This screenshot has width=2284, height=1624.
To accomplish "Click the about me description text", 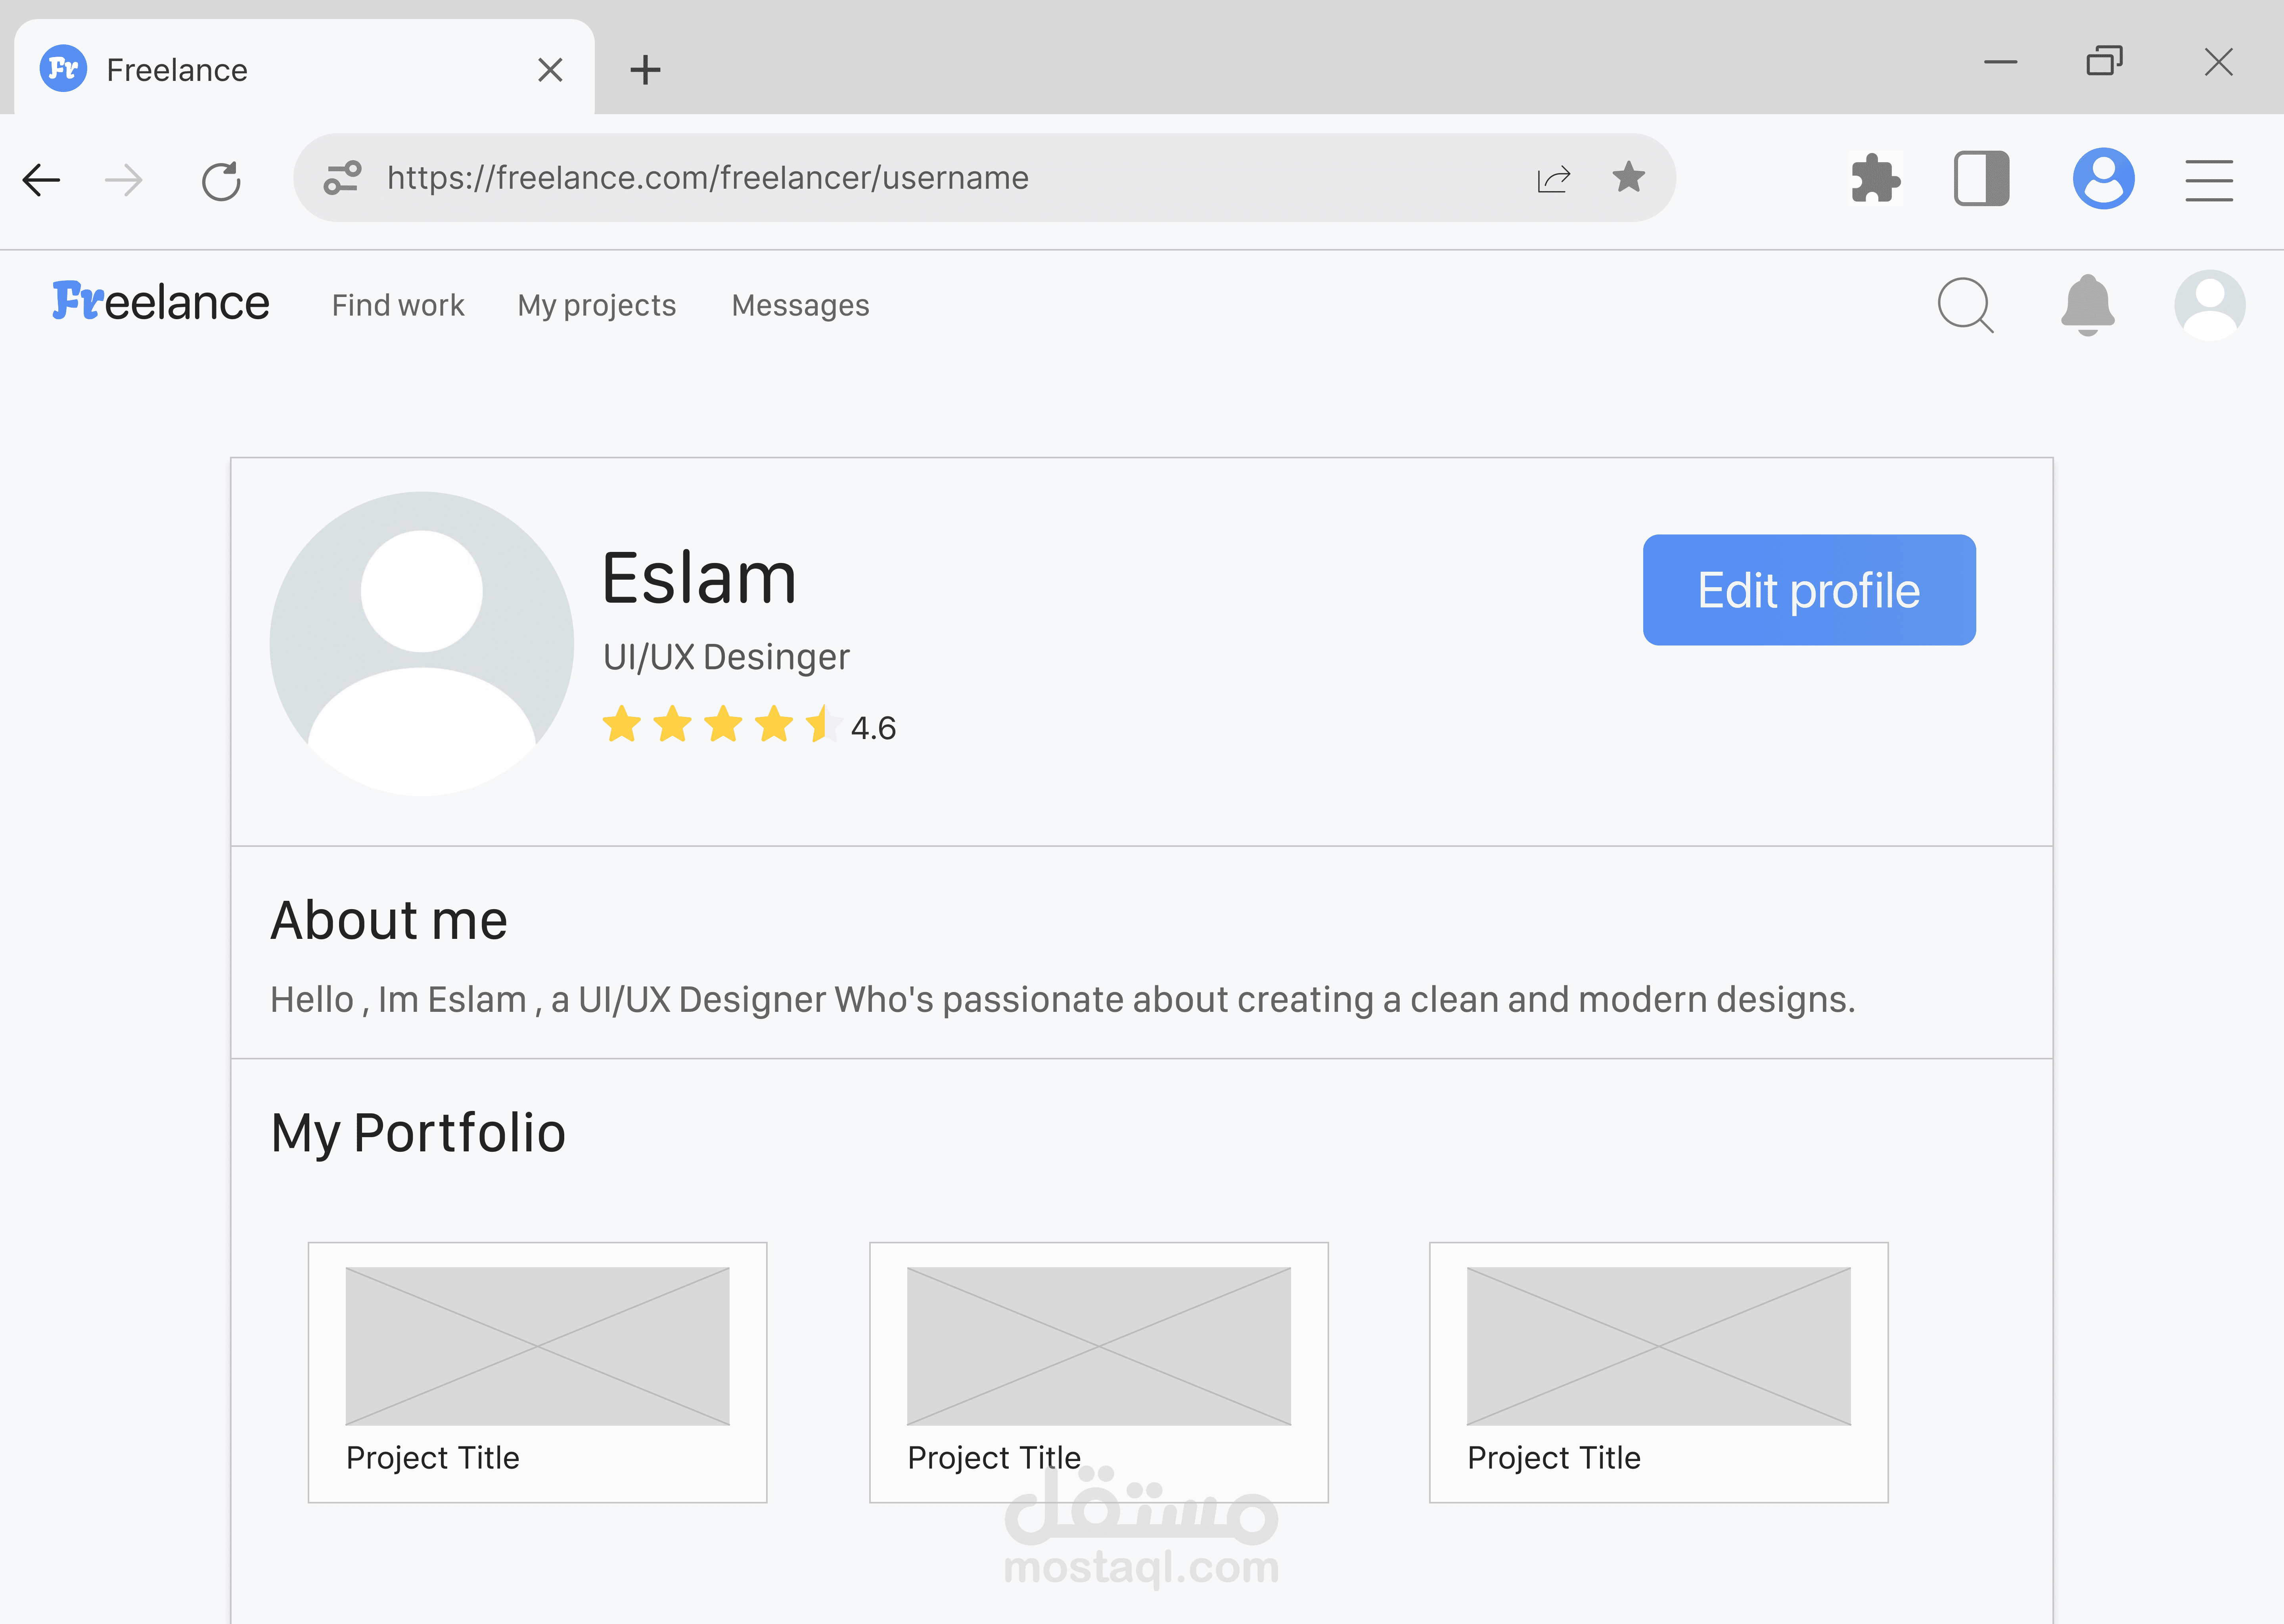I will [x=1063, y=1000].
